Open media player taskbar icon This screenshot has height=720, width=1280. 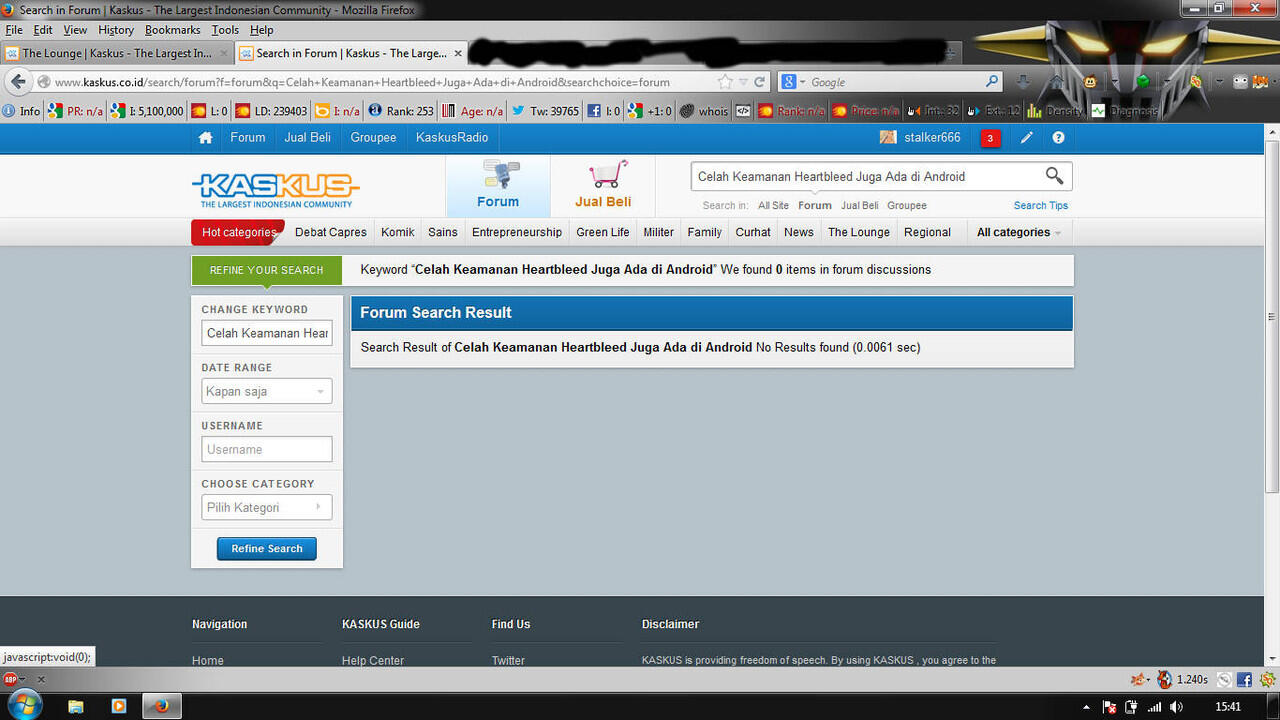point(119,706)
